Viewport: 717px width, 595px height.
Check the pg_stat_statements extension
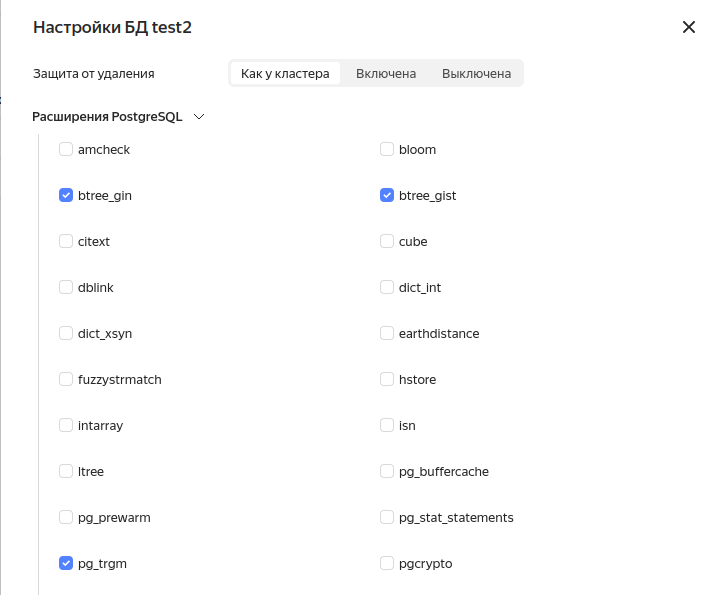pos(387,518)
